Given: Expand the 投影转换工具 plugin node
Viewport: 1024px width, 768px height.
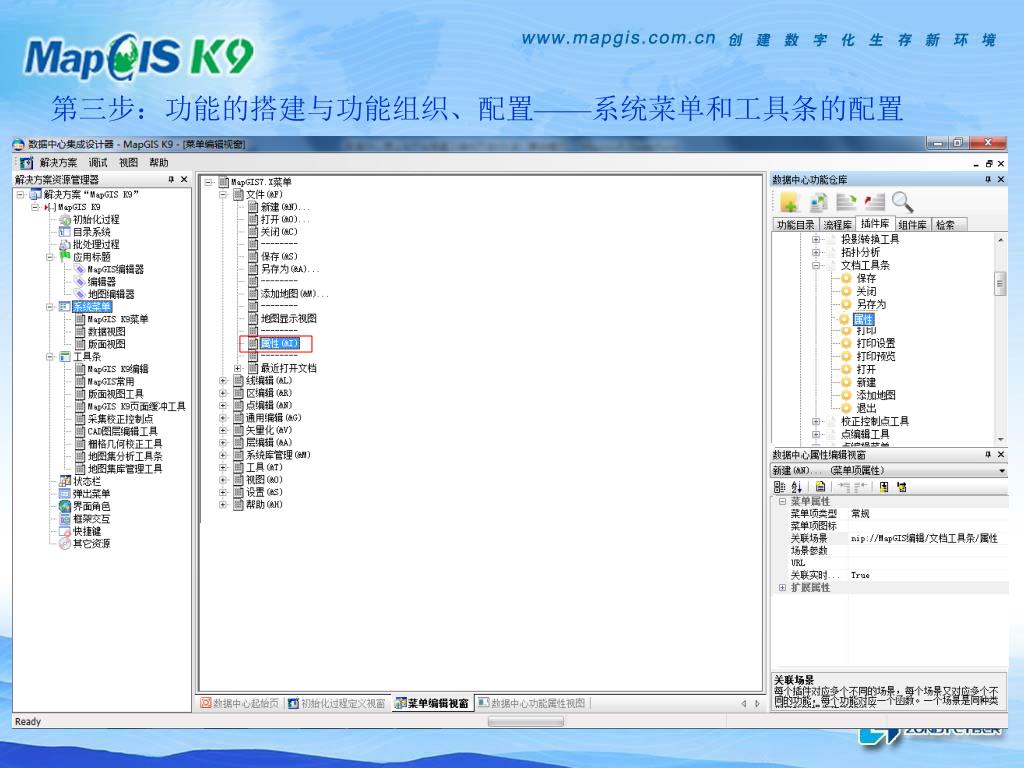Looking at the screenshot, I should (x=816, y=239).
